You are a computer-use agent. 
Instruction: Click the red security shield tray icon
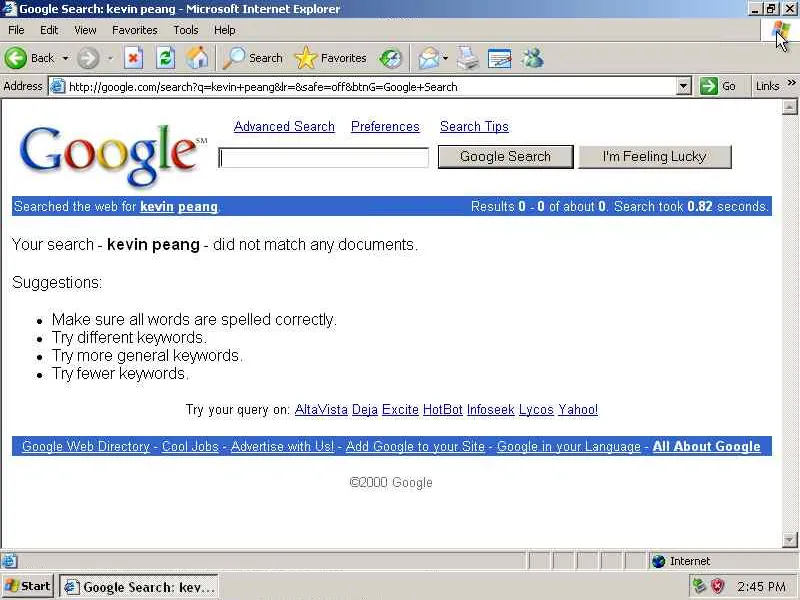[x=718, y=587]
